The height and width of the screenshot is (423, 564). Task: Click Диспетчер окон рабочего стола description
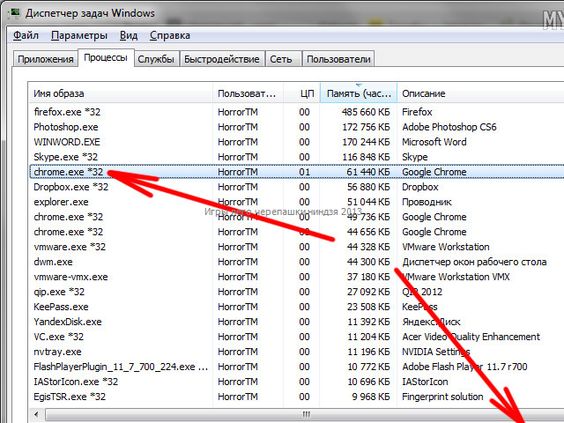click(x=474, y=262)
